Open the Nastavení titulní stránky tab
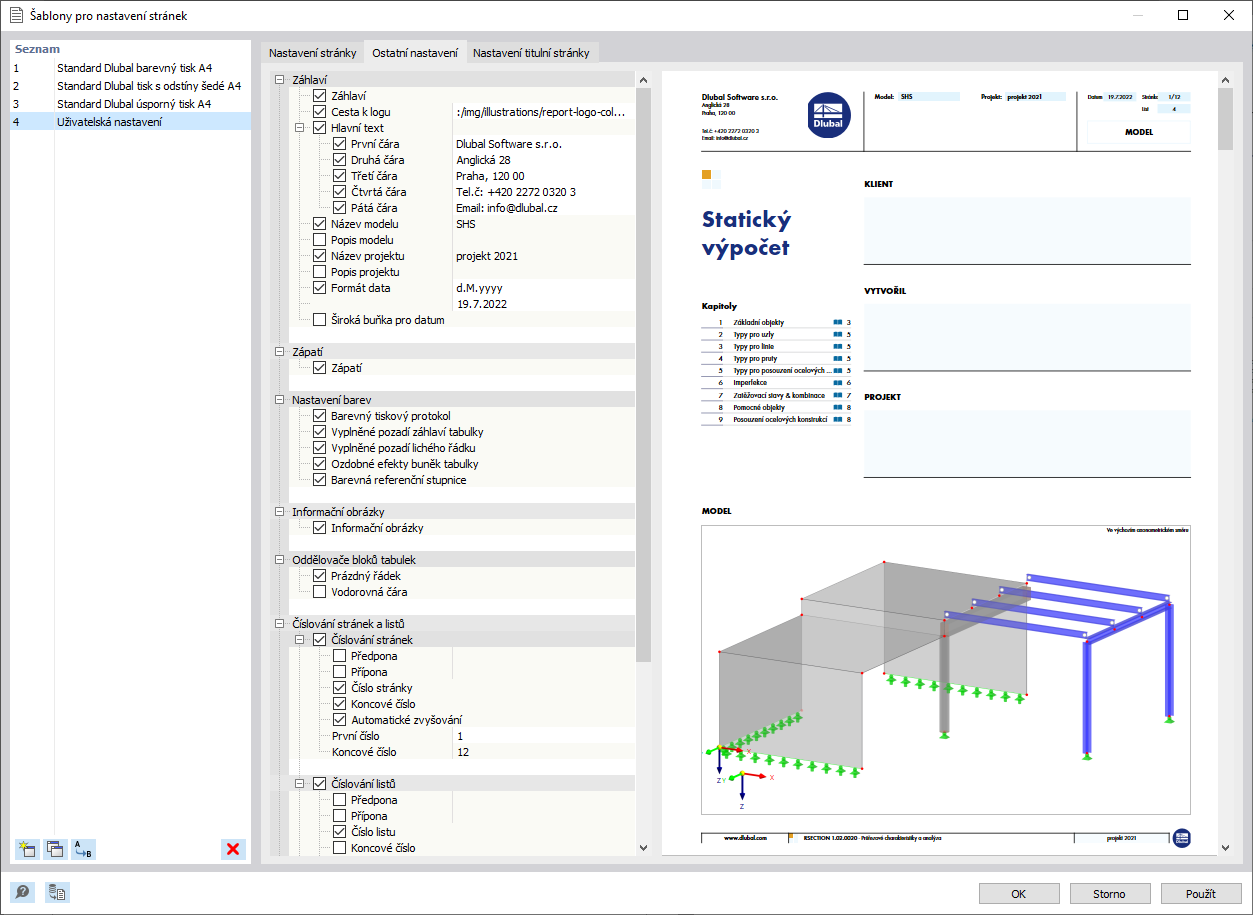Screen dimensions: 1253x915 click(x=532, y=53)
